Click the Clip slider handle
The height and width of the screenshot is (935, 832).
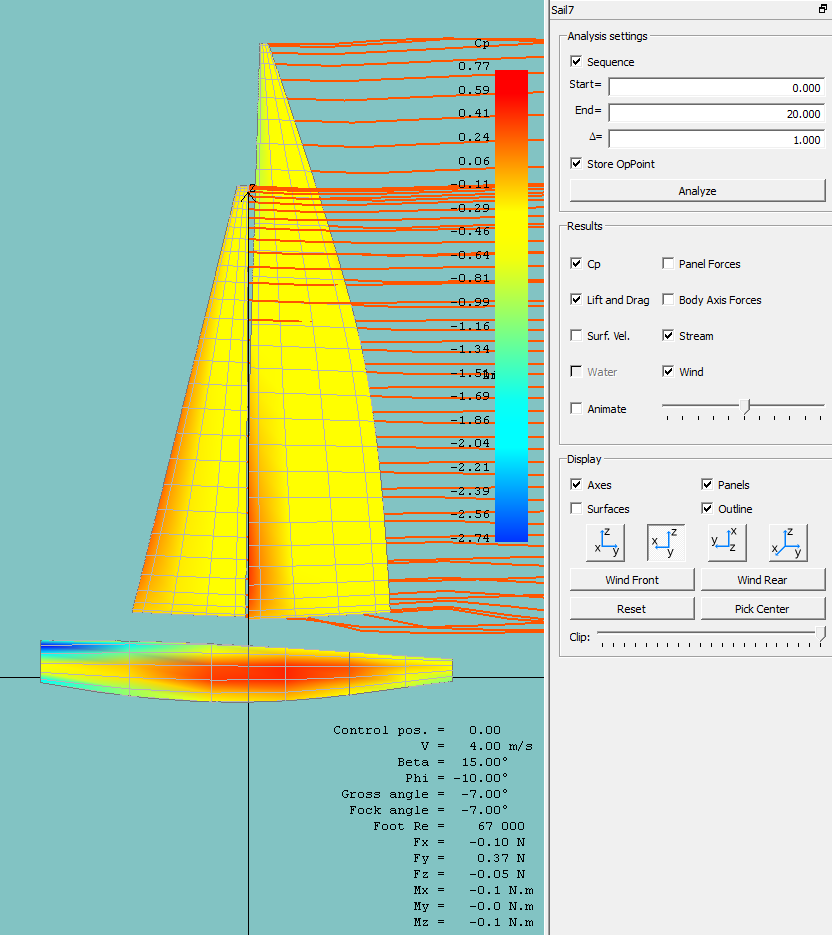(822, 633)
